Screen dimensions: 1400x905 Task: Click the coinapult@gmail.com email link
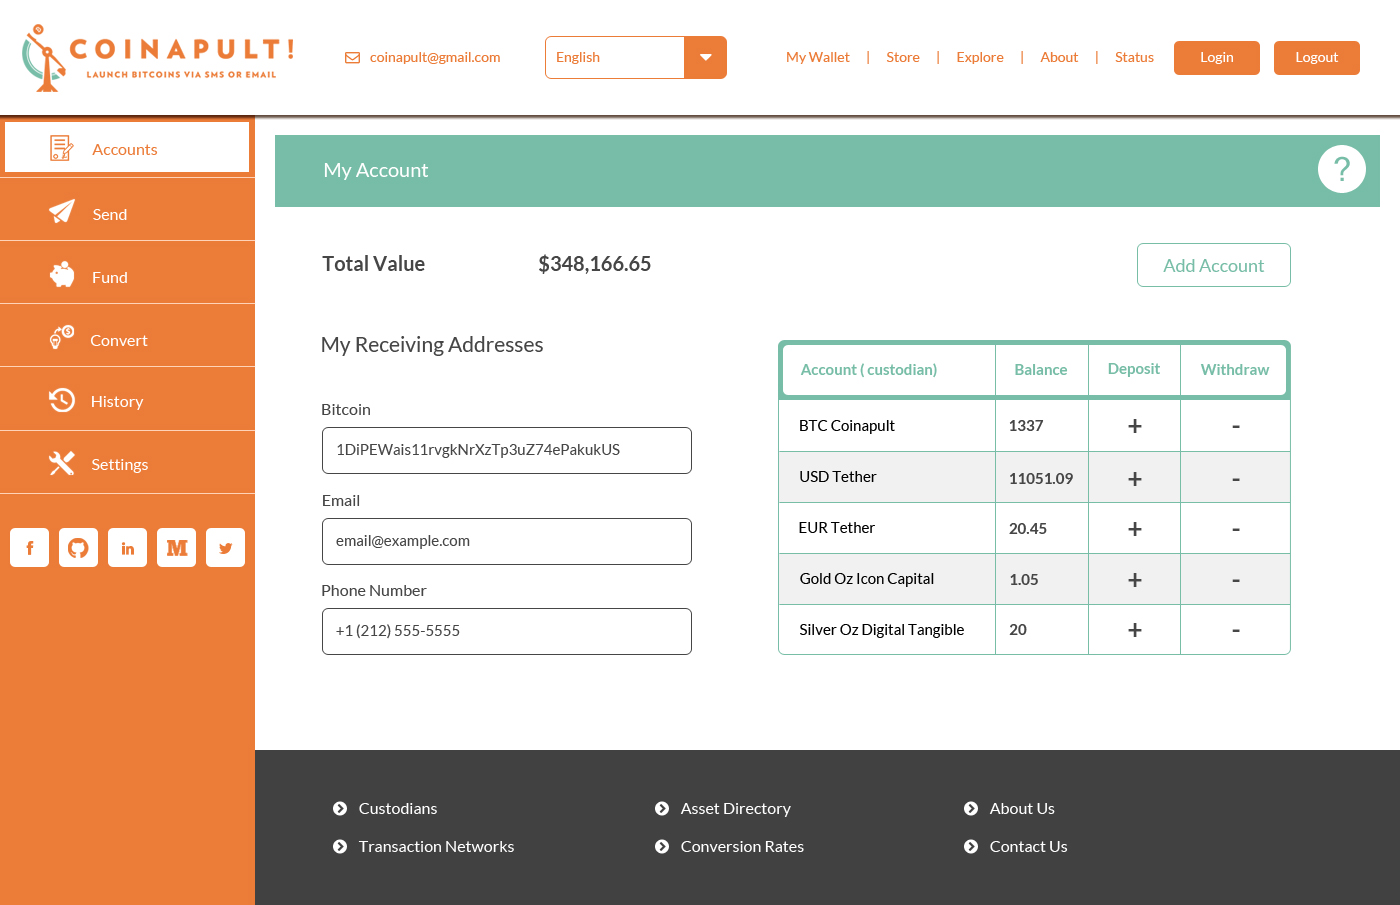[435, 57]
